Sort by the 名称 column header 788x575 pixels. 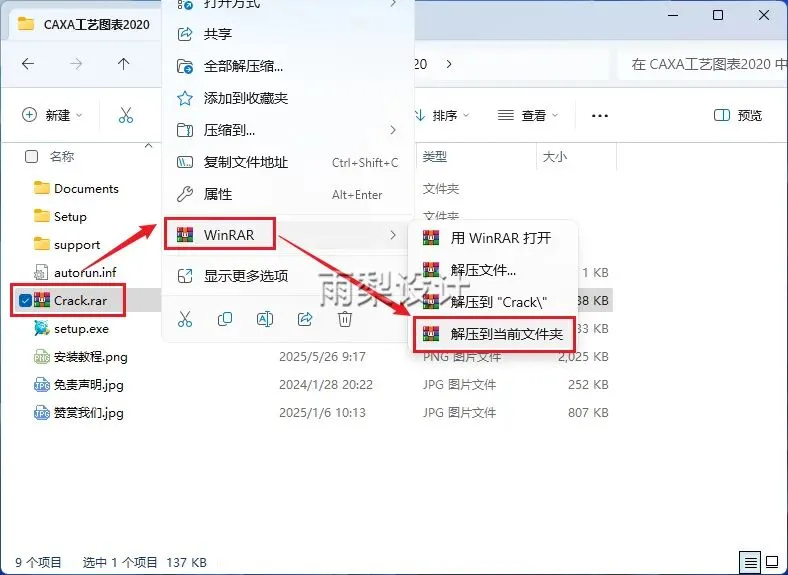point(62,157)
